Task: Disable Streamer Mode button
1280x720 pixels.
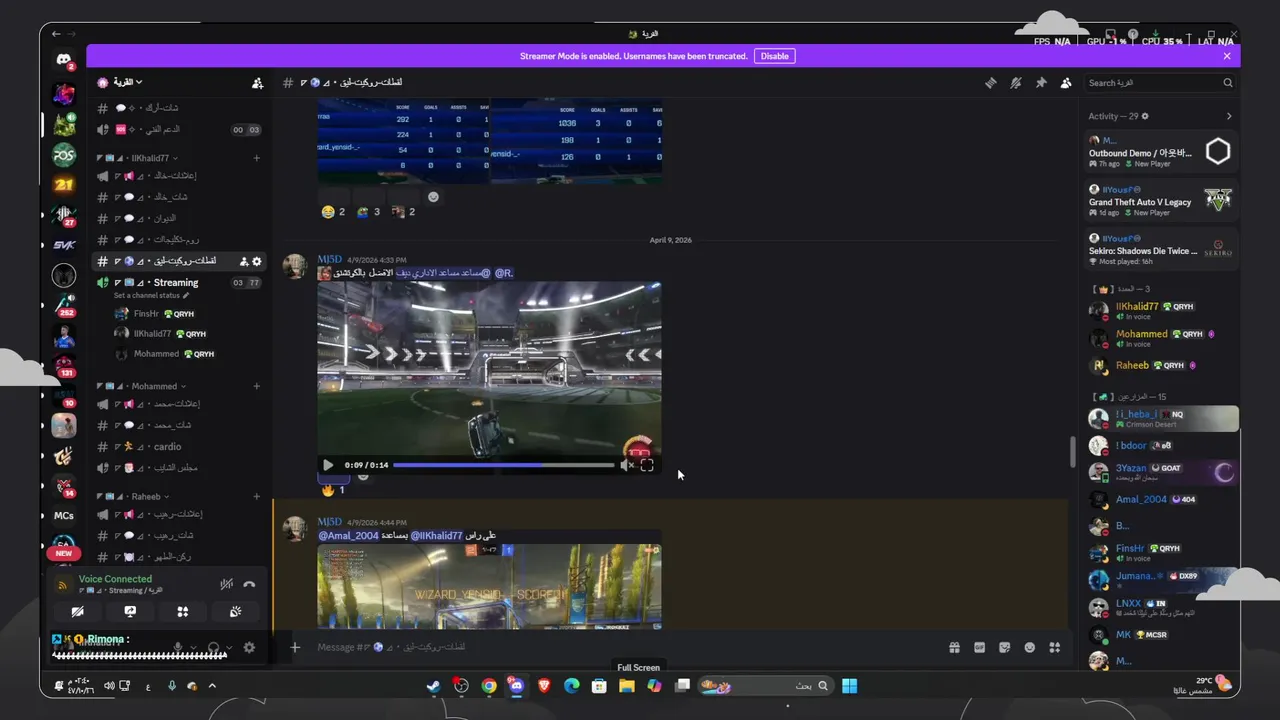Action: tap(775, 56)
